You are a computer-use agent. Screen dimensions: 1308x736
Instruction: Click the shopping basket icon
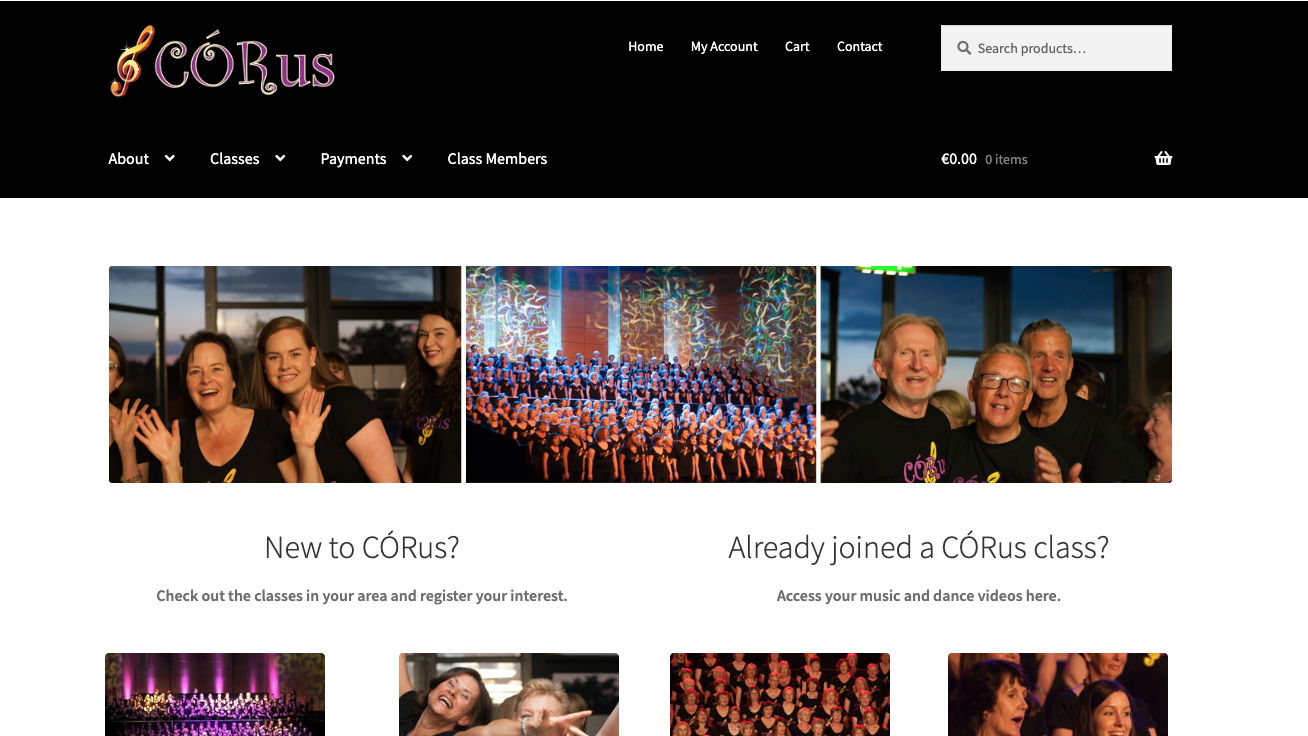pos(1163,158)
